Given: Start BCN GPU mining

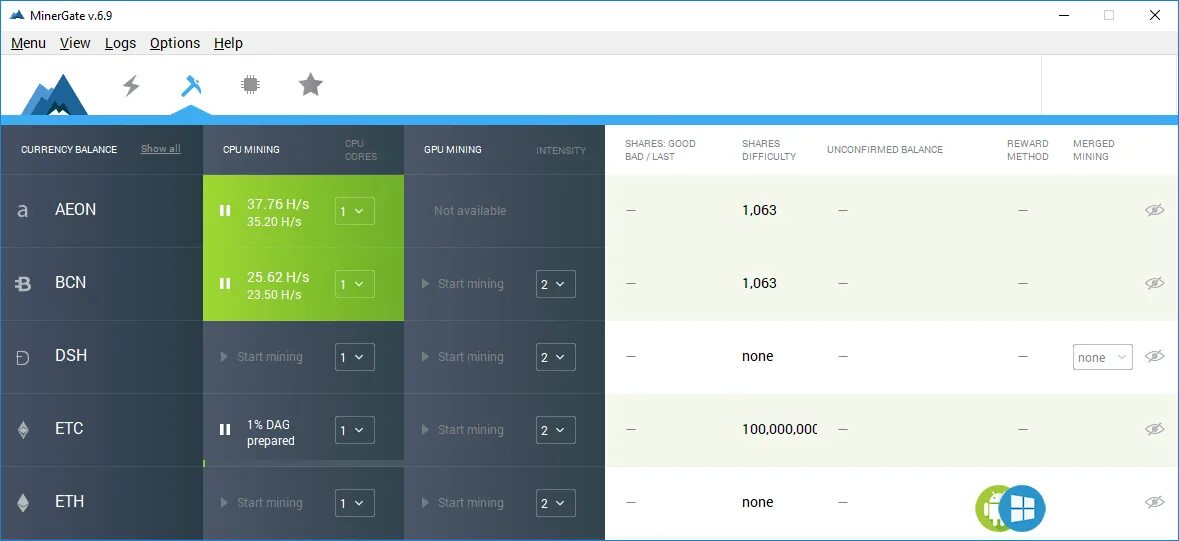Looking at the screenshot, I should click(x=462, y=284).
